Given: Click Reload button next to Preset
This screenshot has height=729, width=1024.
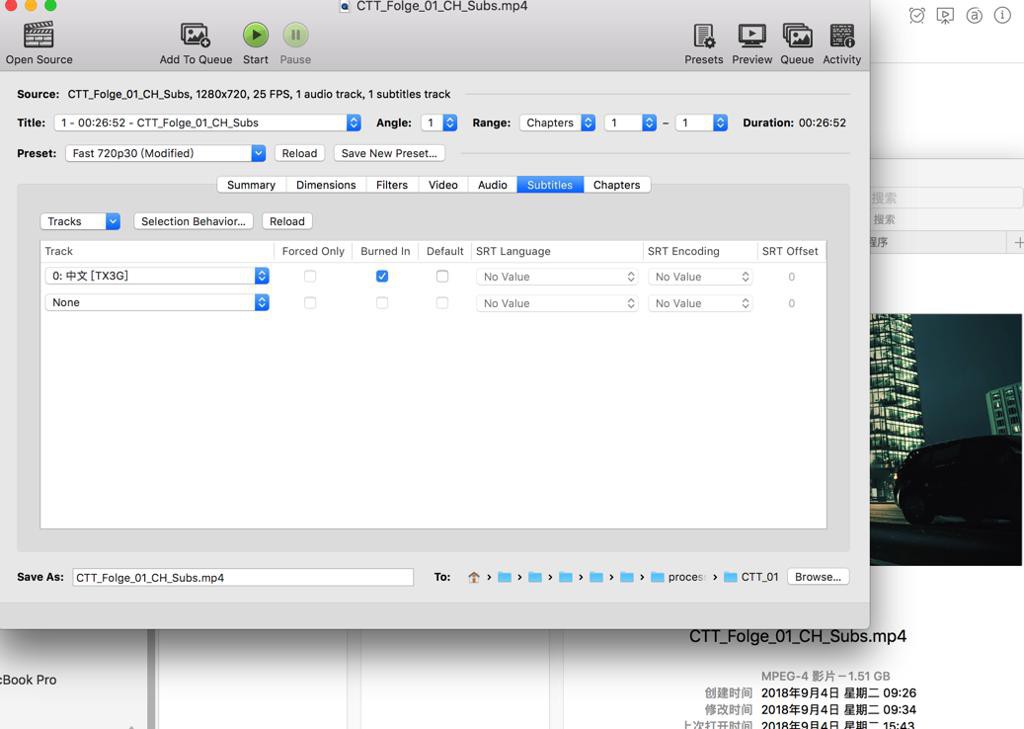Looking at the screenshot, I should click(299, 154).
